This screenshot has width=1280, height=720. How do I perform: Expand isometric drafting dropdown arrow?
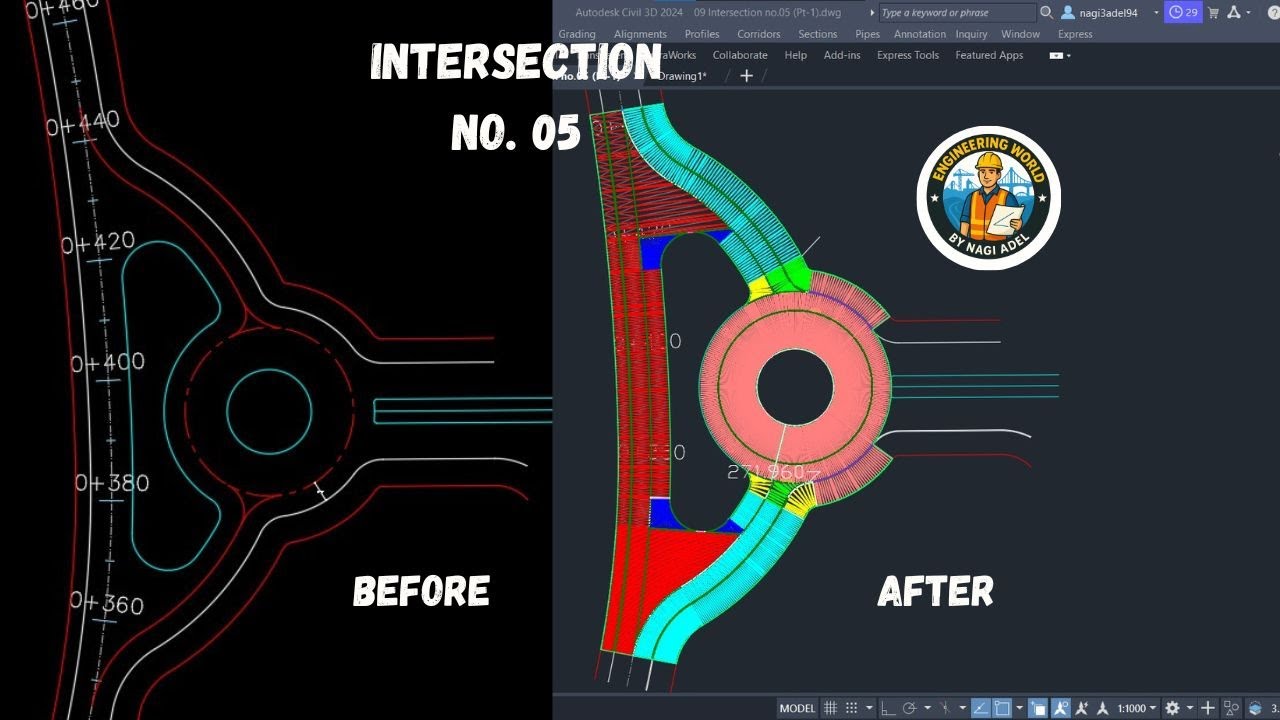pyautogui.click(x=962, y=708)
